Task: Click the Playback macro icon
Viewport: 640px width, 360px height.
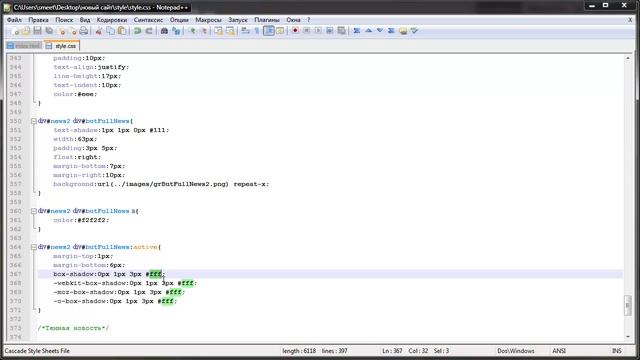Action: (x=318, y=31)
